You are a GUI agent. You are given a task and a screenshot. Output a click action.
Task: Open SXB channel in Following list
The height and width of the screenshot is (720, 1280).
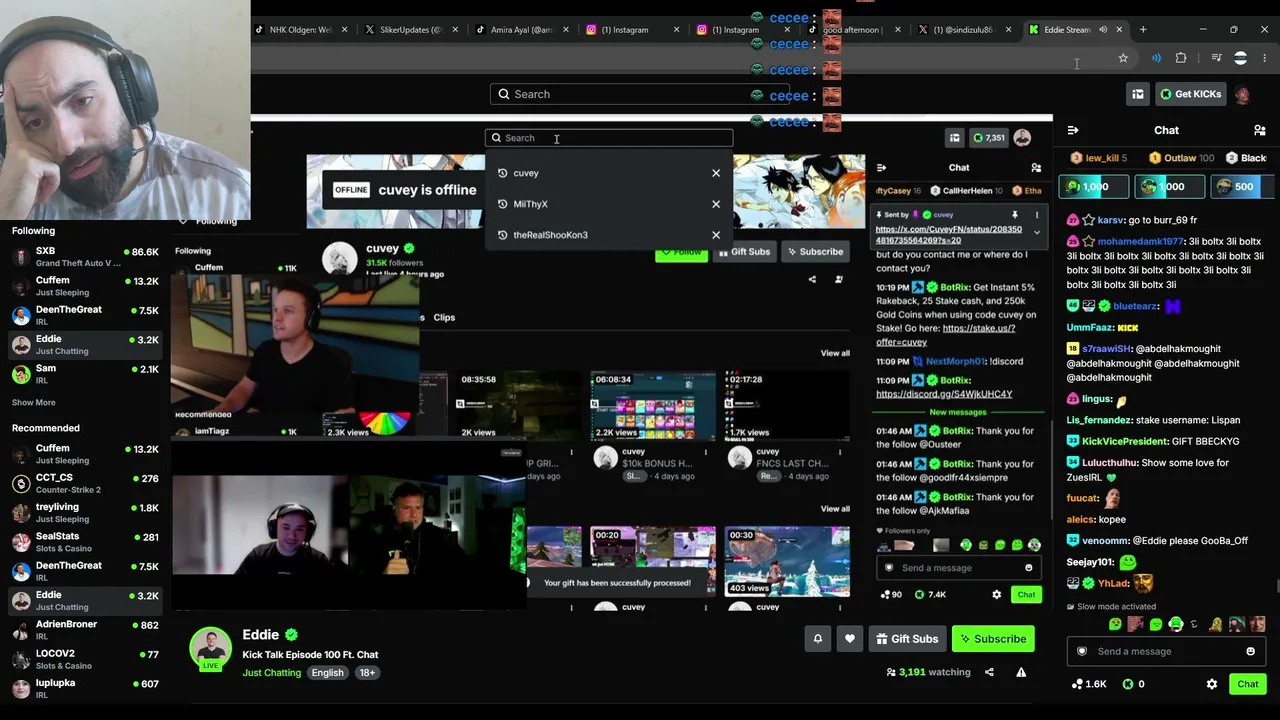tap(85, 257)
